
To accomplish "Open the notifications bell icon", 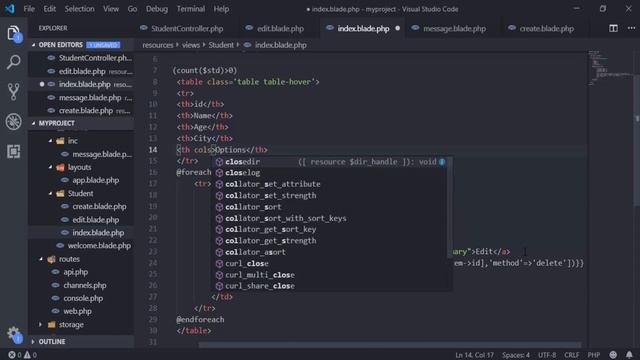I will coord(629,355).
